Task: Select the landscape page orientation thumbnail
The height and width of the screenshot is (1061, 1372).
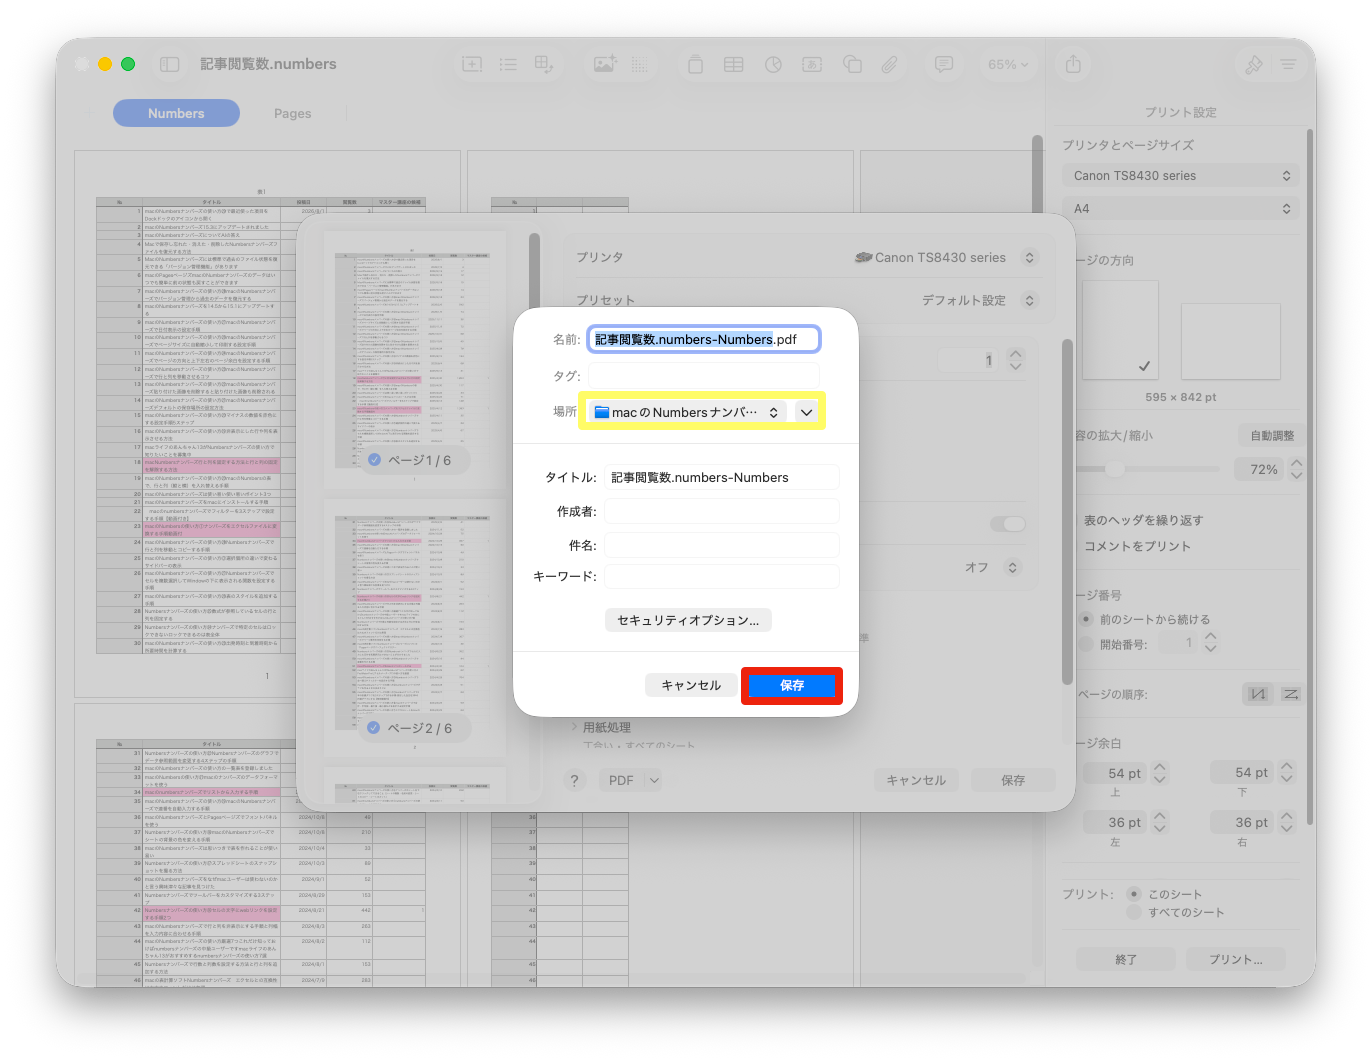Action: coord(1230,342)
